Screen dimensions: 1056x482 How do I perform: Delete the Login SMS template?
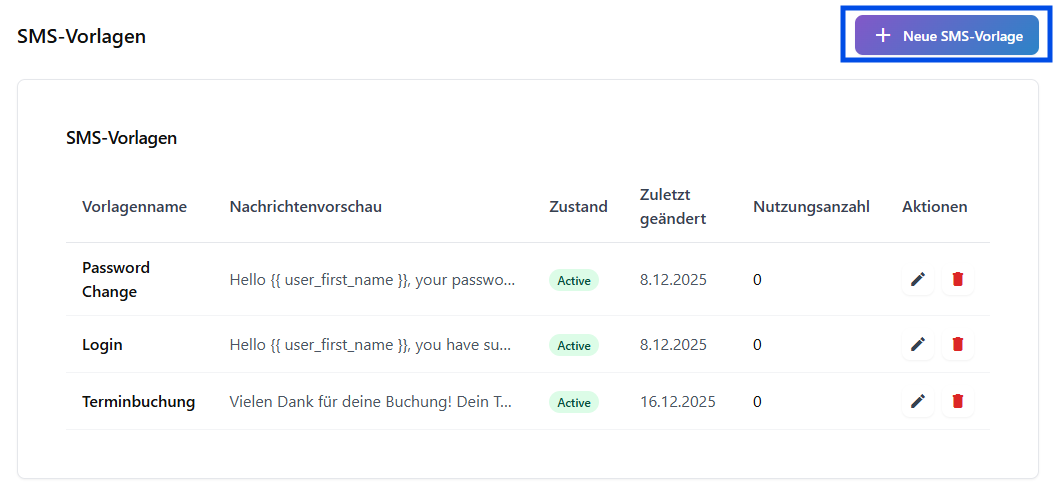click(958, 345)
